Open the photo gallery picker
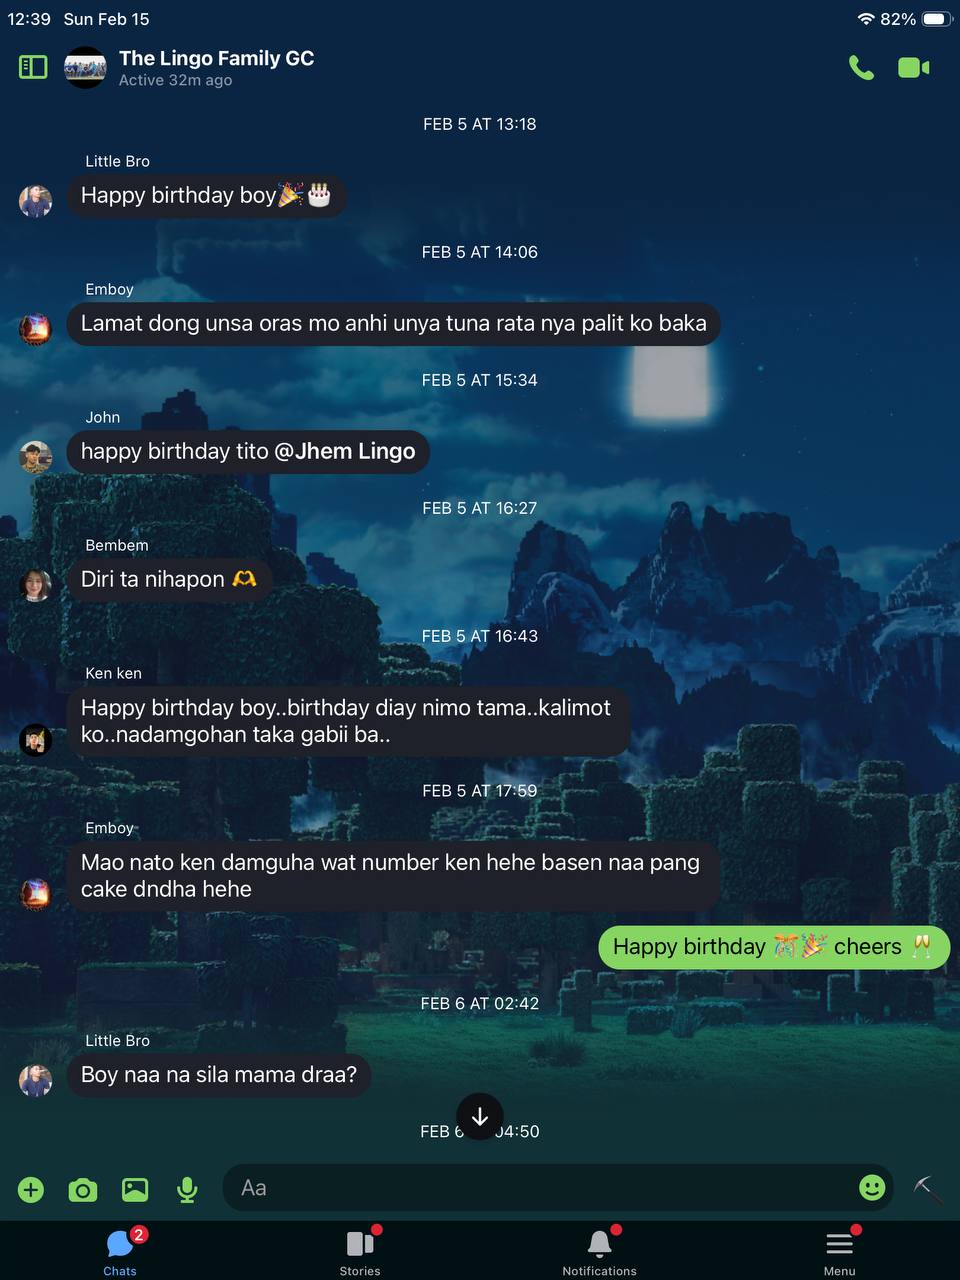 [x=135, y=1189]
